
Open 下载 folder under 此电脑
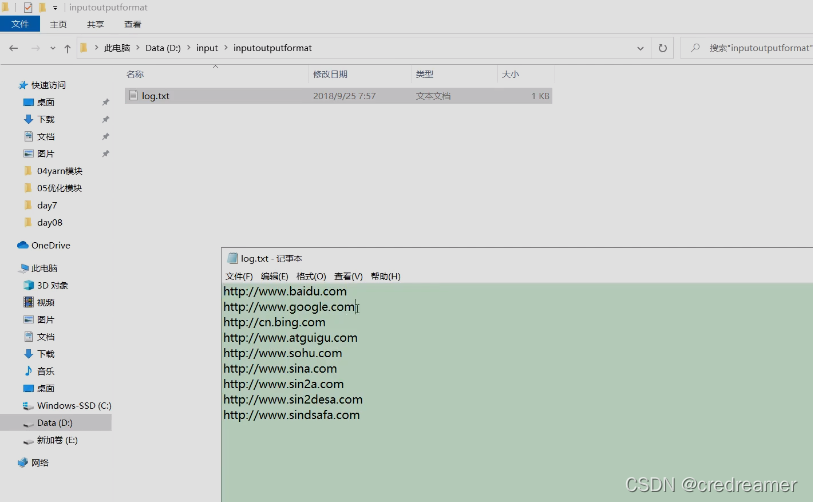point(46,354)
